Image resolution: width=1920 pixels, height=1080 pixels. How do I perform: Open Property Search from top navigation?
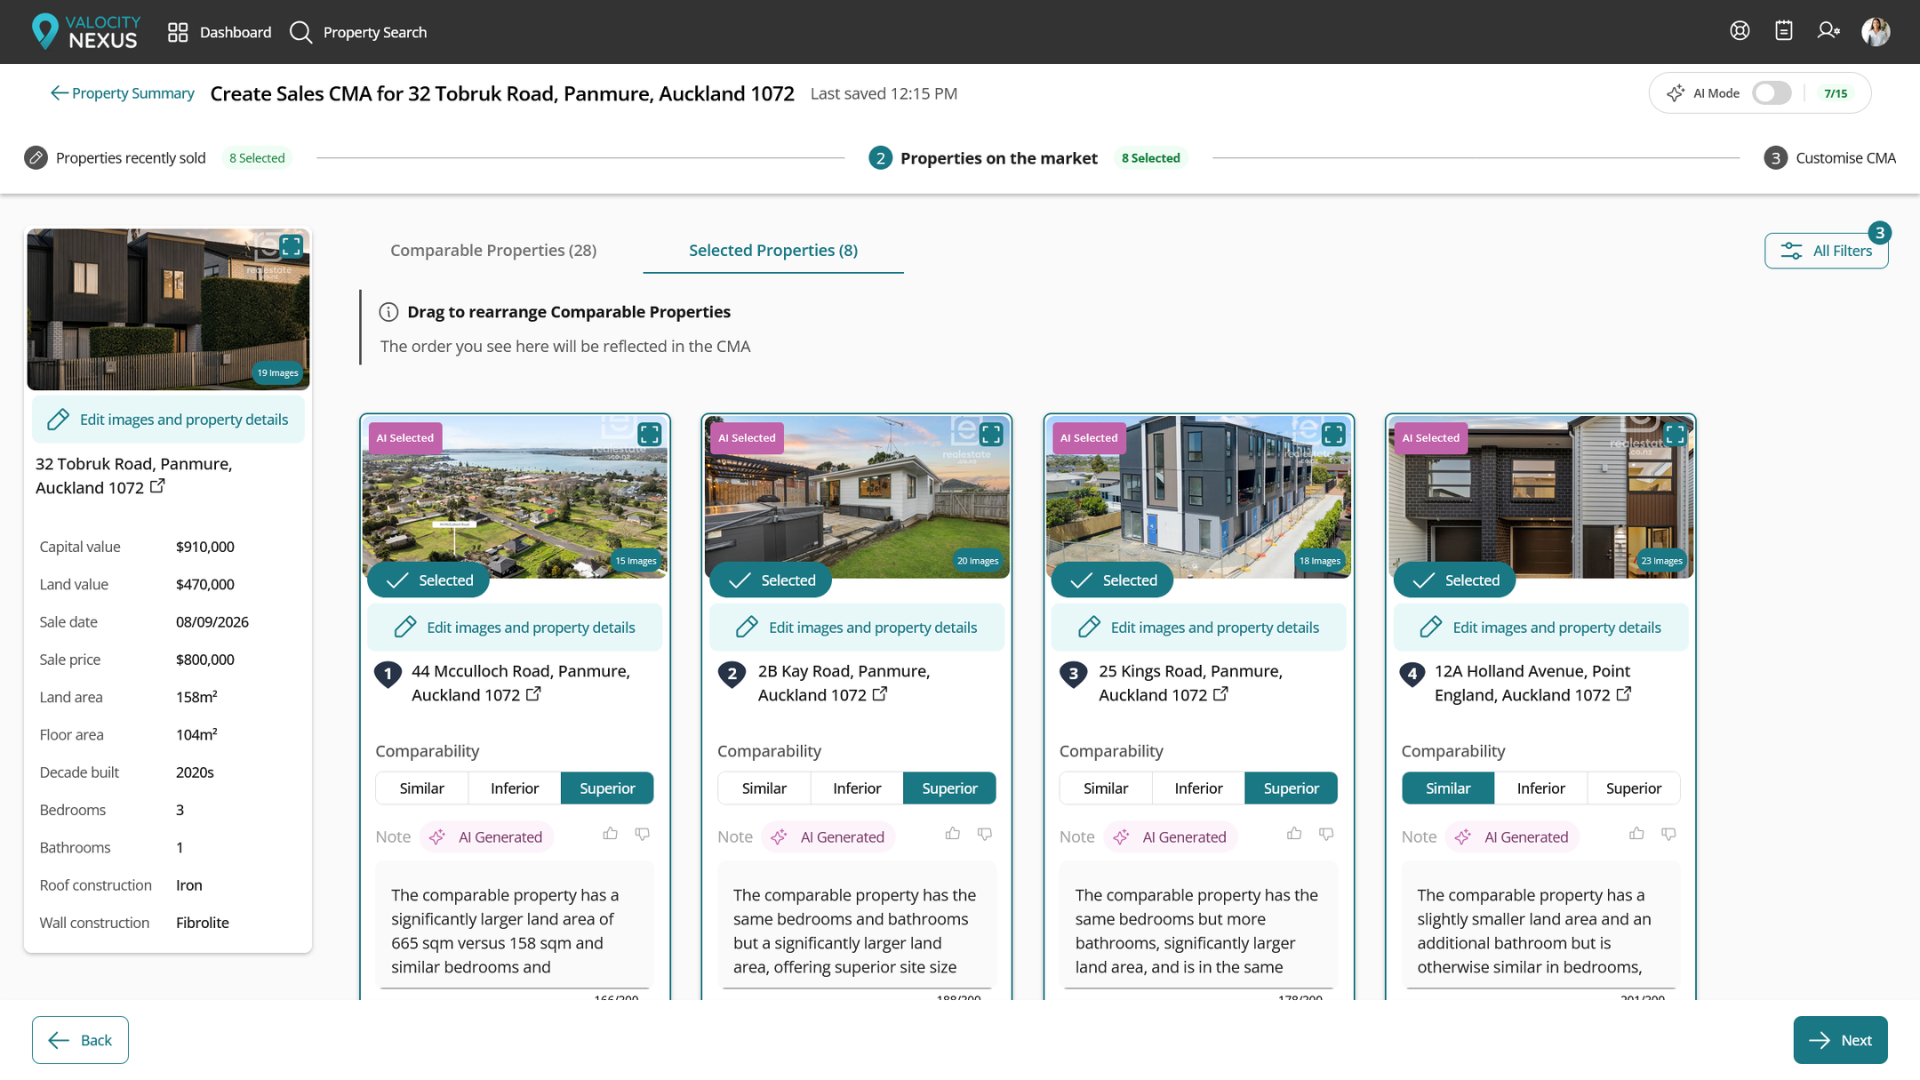(x=359, y=32)
